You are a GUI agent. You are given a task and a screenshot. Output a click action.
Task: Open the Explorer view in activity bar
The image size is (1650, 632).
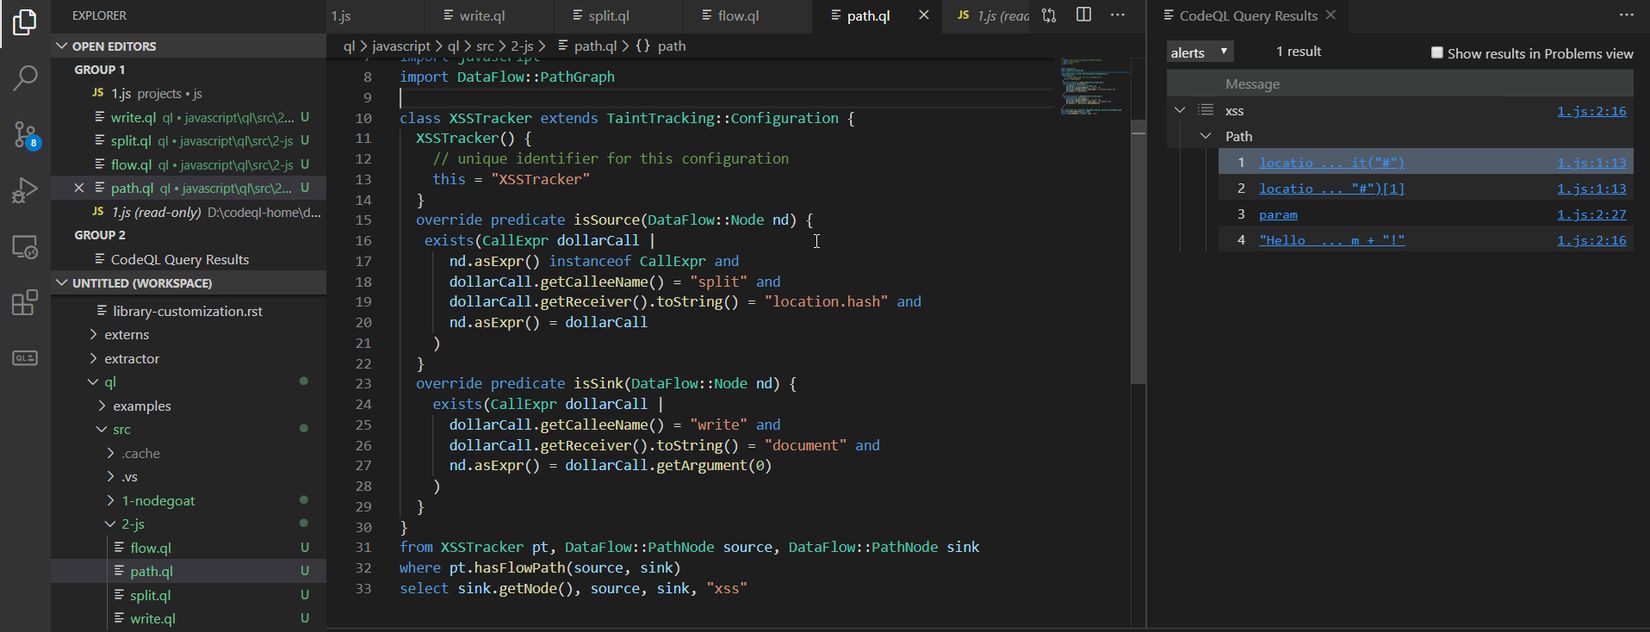(25, 22)
